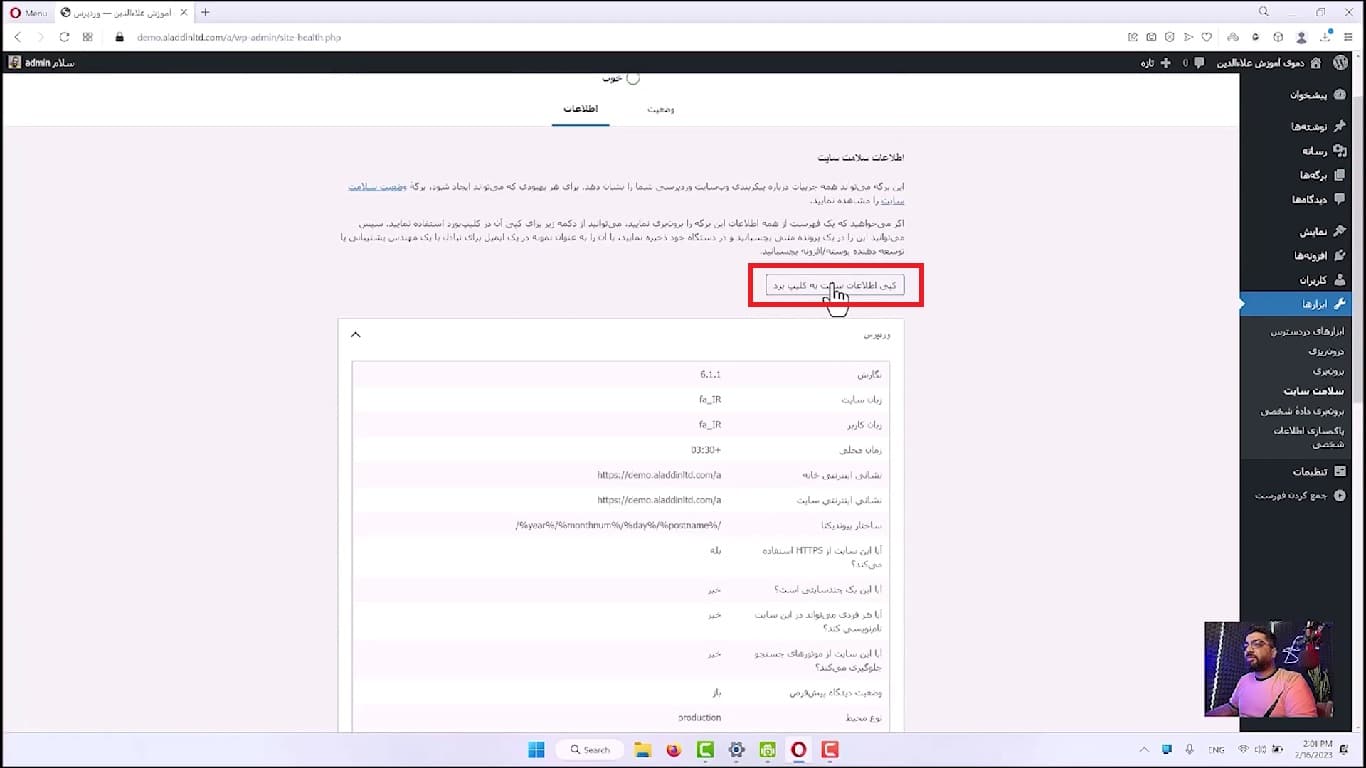Open Site Health (سلامت سایت) submenu item
The width and height of the screenshot is (1366, 768).
(1314, 391)
